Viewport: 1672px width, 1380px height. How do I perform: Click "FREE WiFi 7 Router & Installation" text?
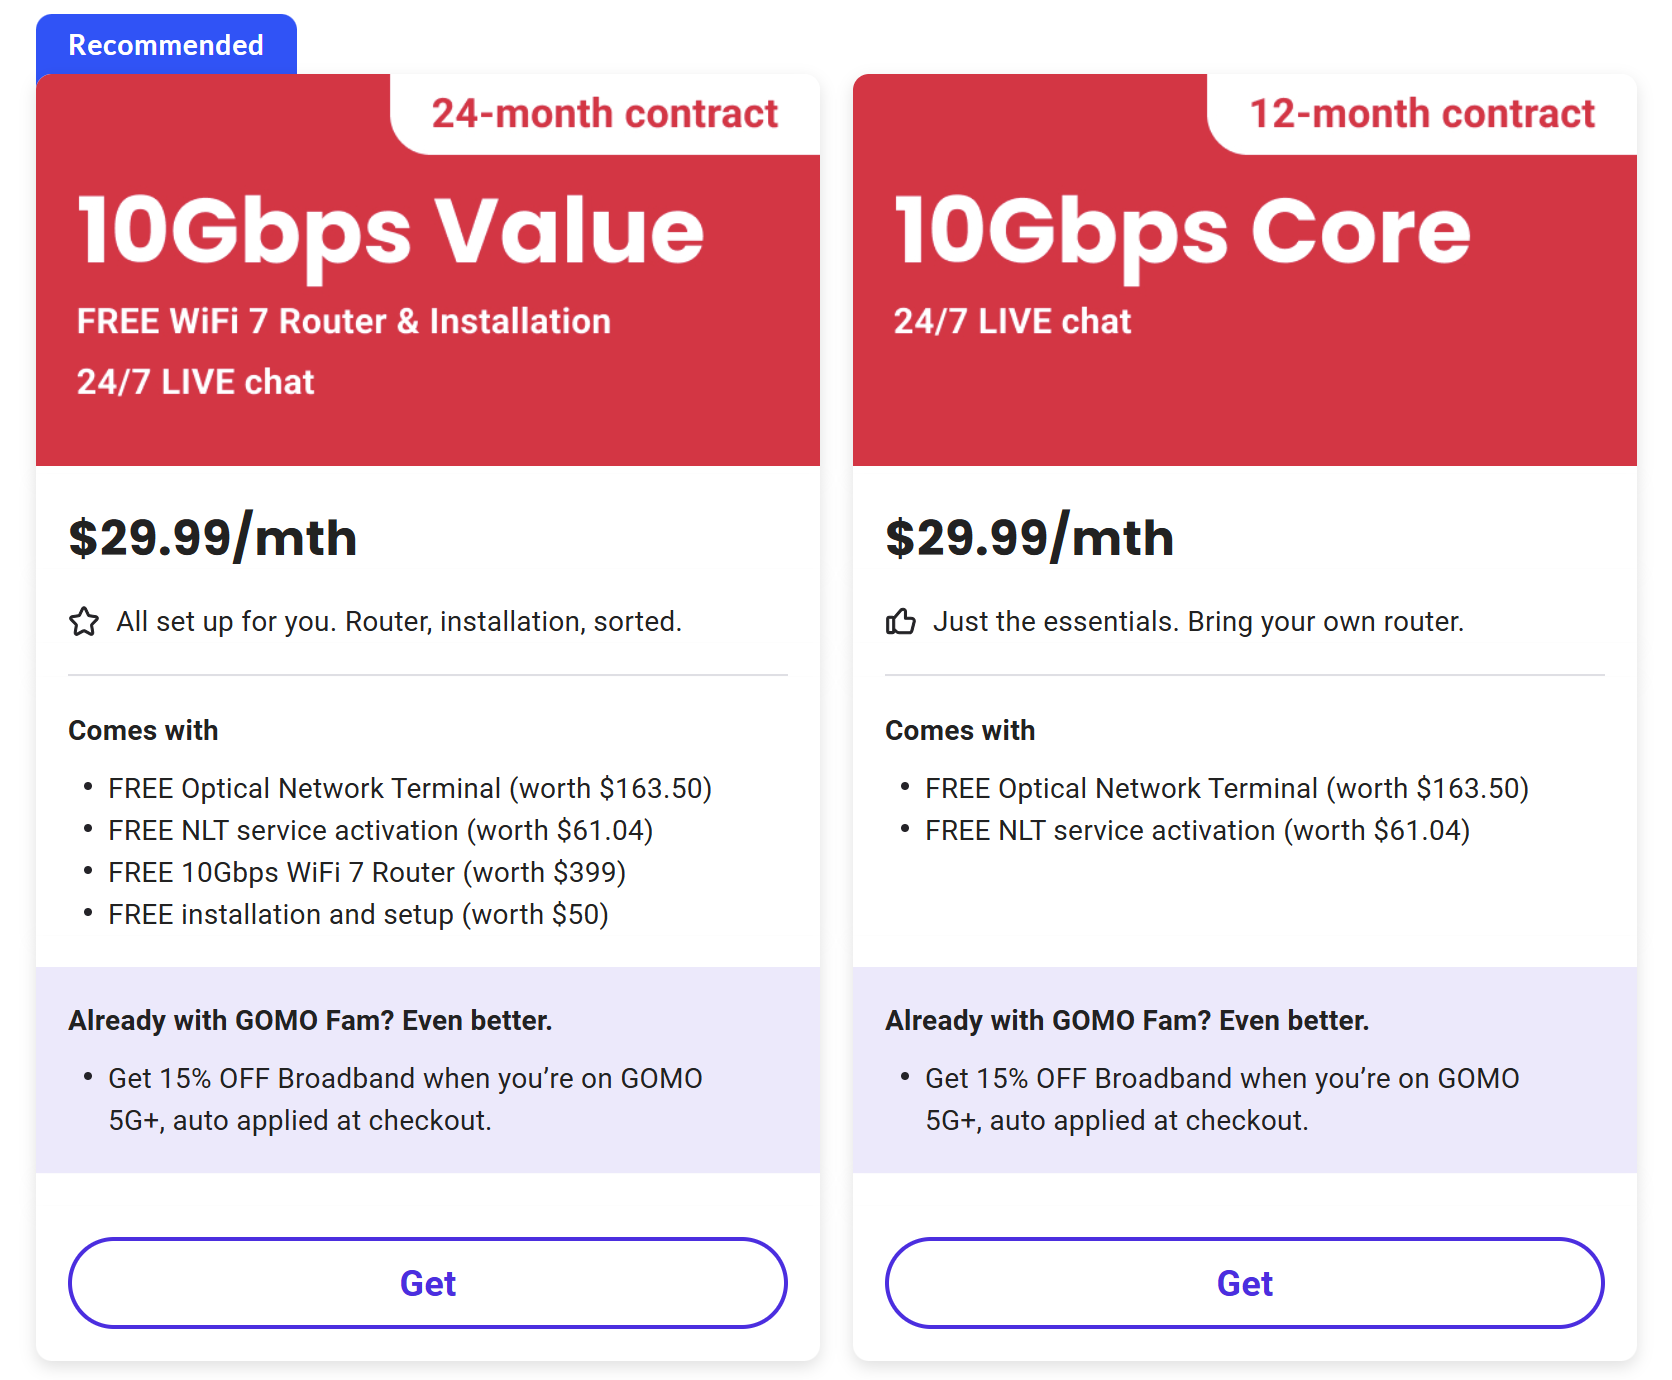click(x=344, y=321)
